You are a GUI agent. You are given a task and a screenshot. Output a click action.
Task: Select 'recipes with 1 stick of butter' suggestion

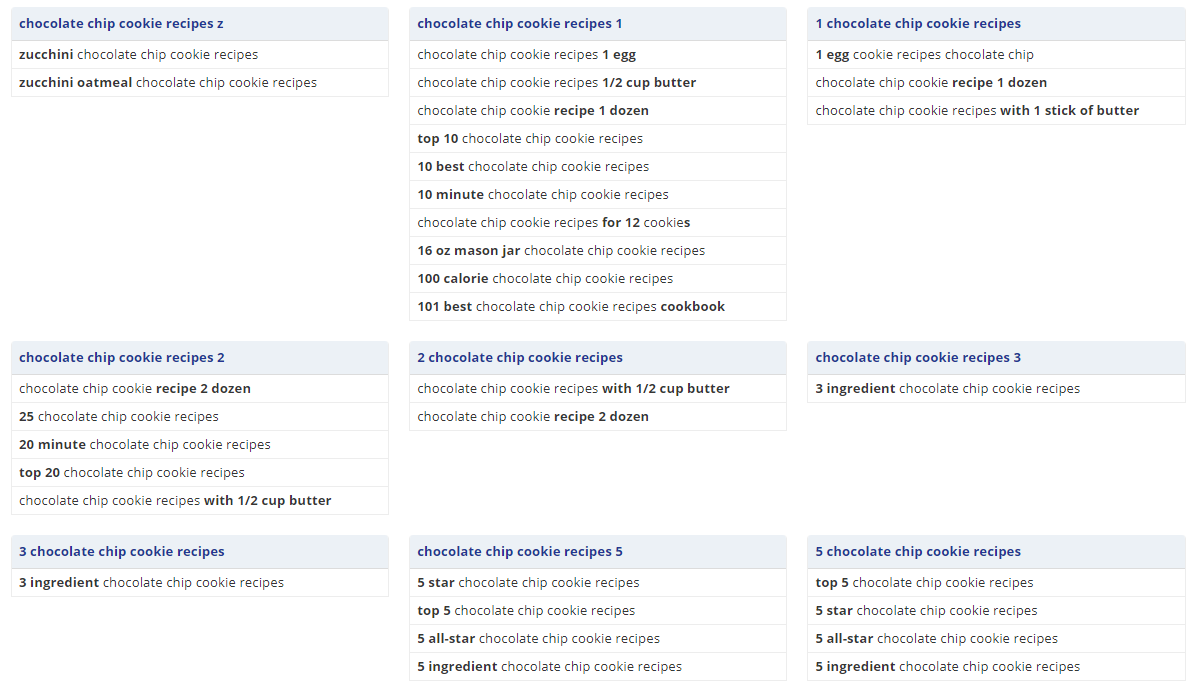pyautogui.click(x=977, y=111)
